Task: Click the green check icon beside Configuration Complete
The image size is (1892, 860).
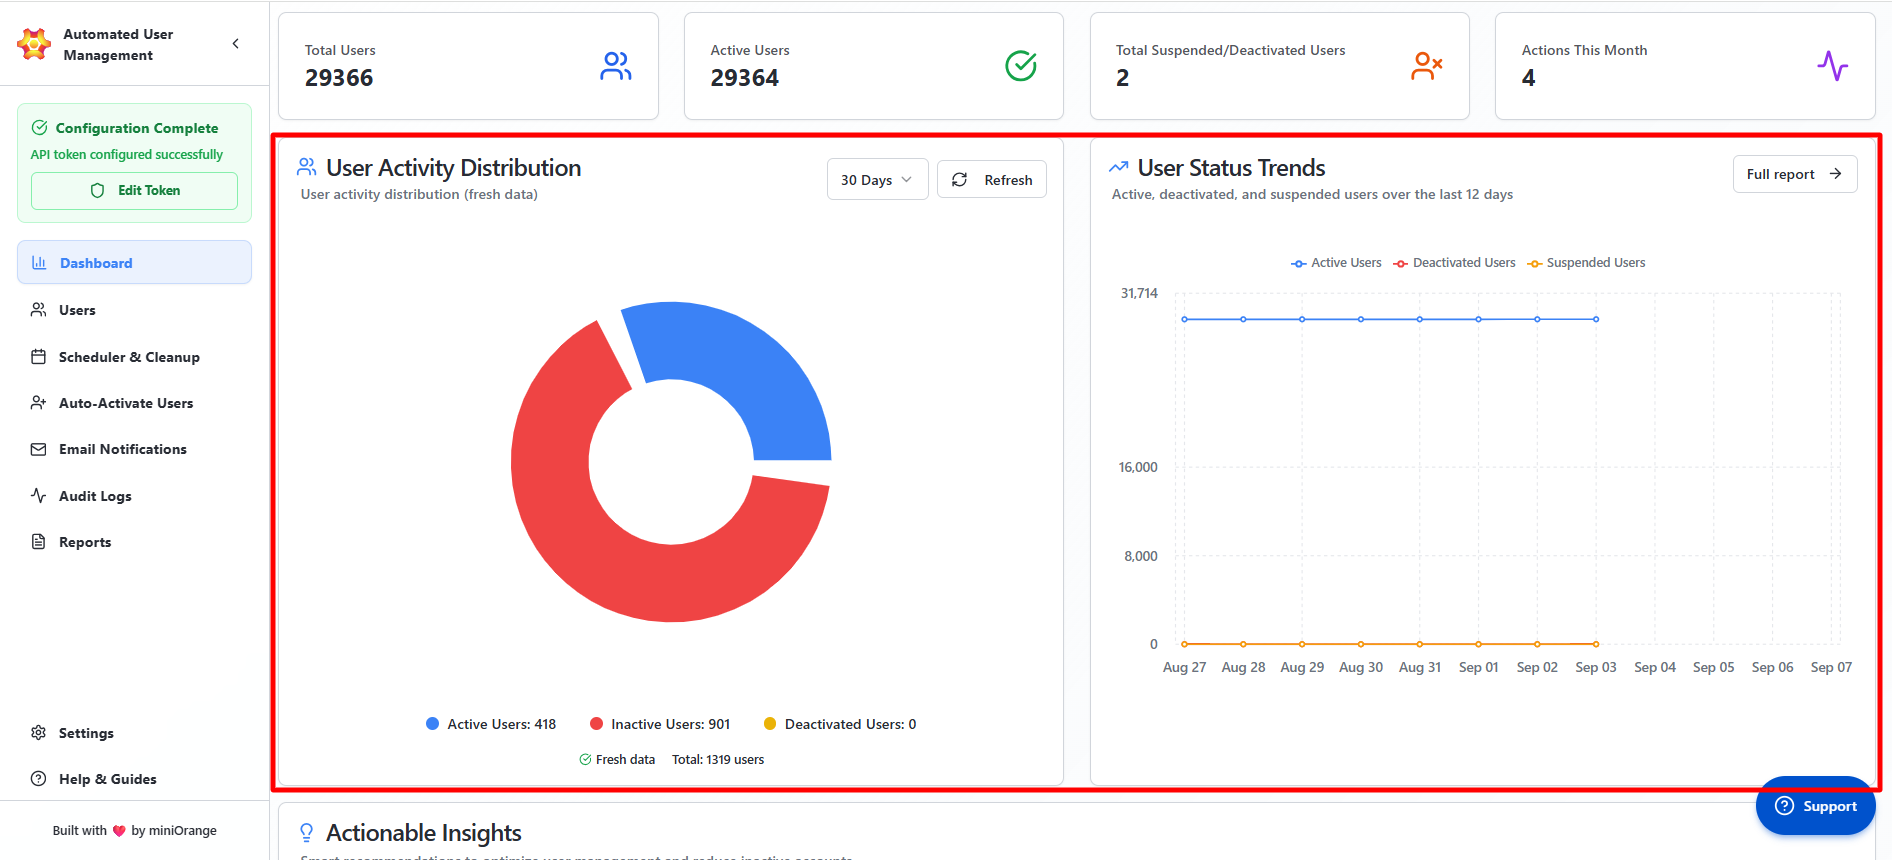Action: (40, 128)
